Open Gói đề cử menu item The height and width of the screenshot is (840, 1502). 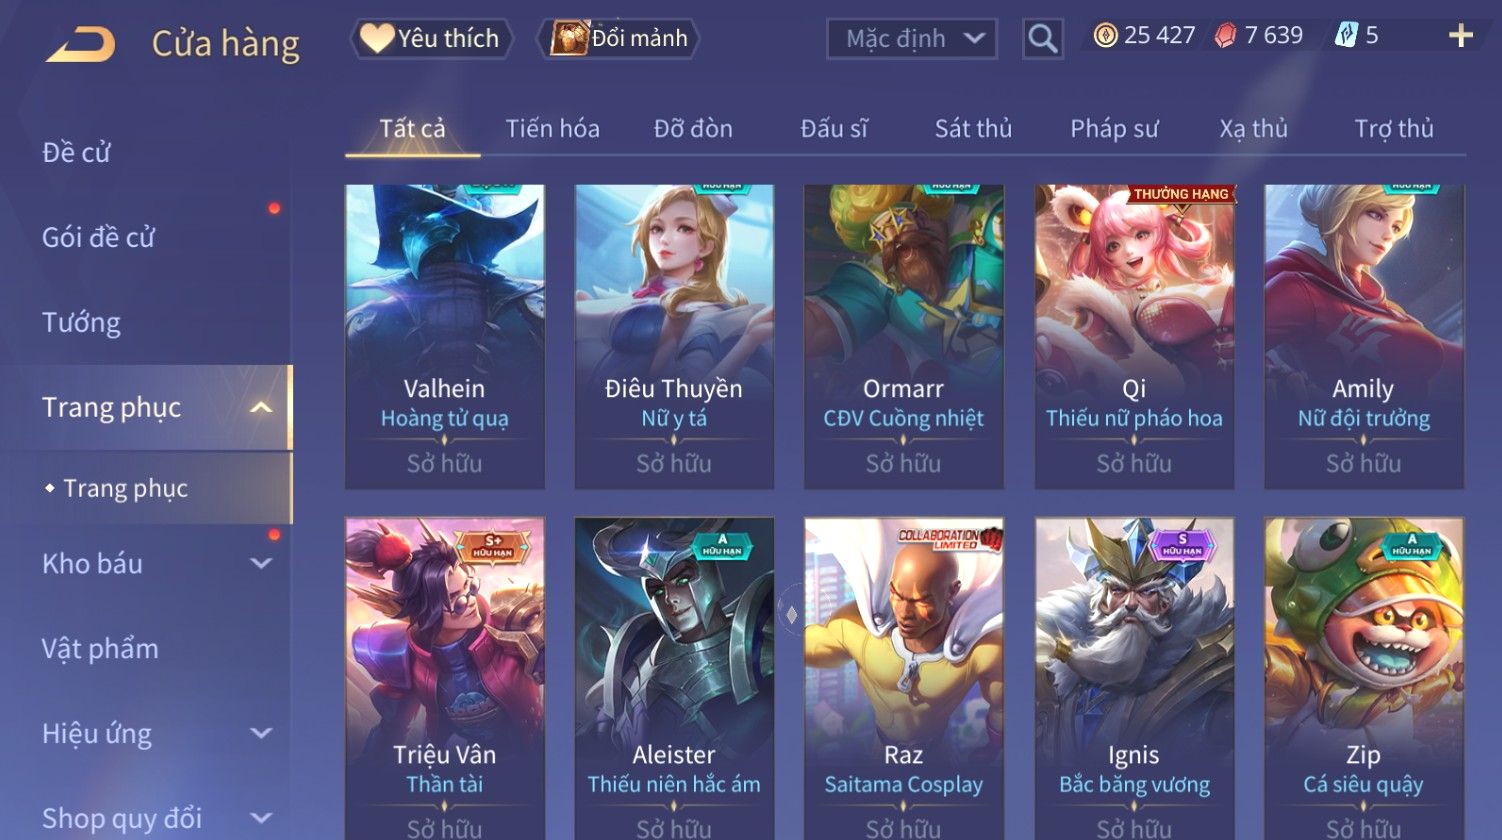tap(98, 237)
